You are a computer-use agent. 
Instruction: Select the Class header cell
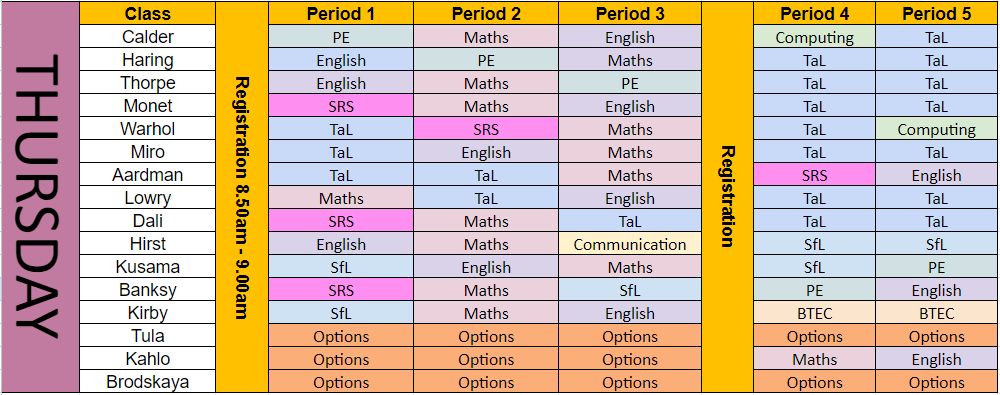(x=148, y=13)
